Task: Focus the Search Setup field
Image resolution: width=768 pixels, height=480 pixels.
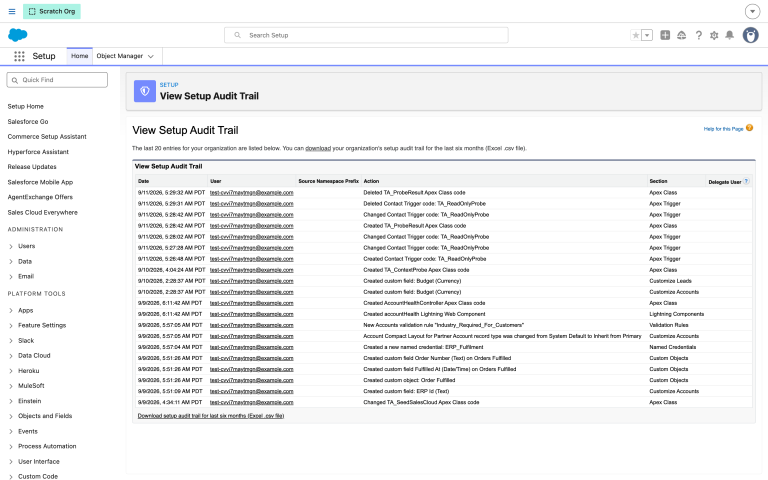Action: [x=366, y=35]
